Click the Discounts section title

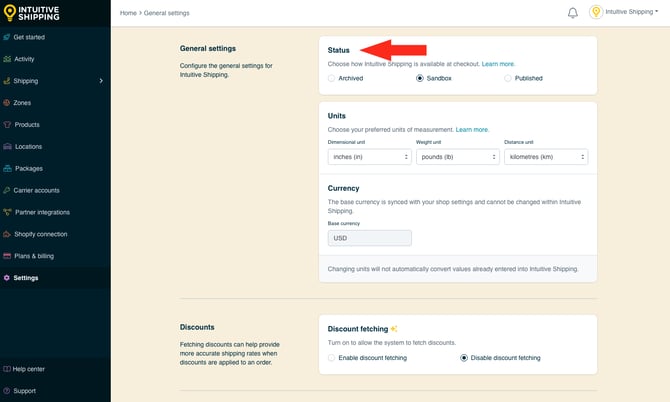click(197, 327)
